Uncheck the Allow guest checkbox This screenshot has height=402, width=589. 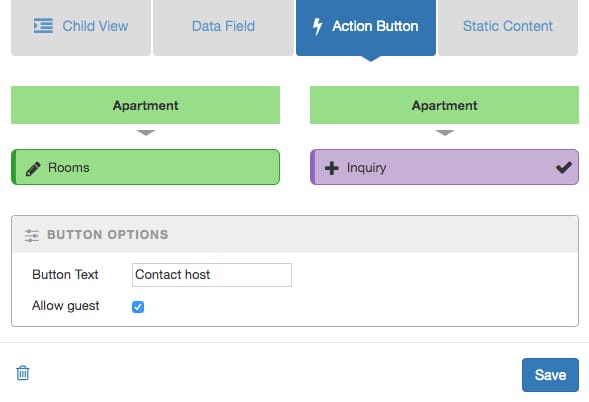point(138,307)
